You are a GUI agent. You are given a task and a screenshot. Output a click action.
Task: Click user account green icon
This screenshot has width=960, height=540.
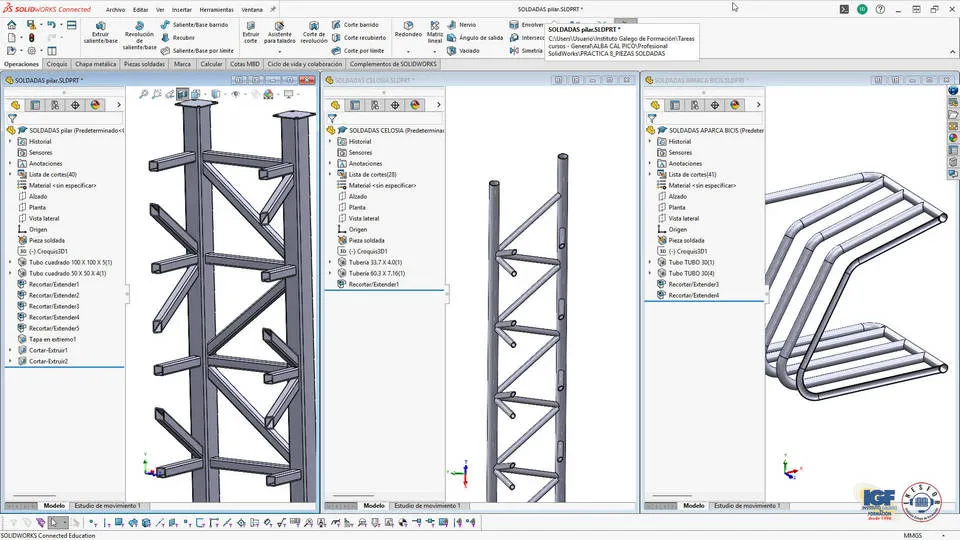862,9
